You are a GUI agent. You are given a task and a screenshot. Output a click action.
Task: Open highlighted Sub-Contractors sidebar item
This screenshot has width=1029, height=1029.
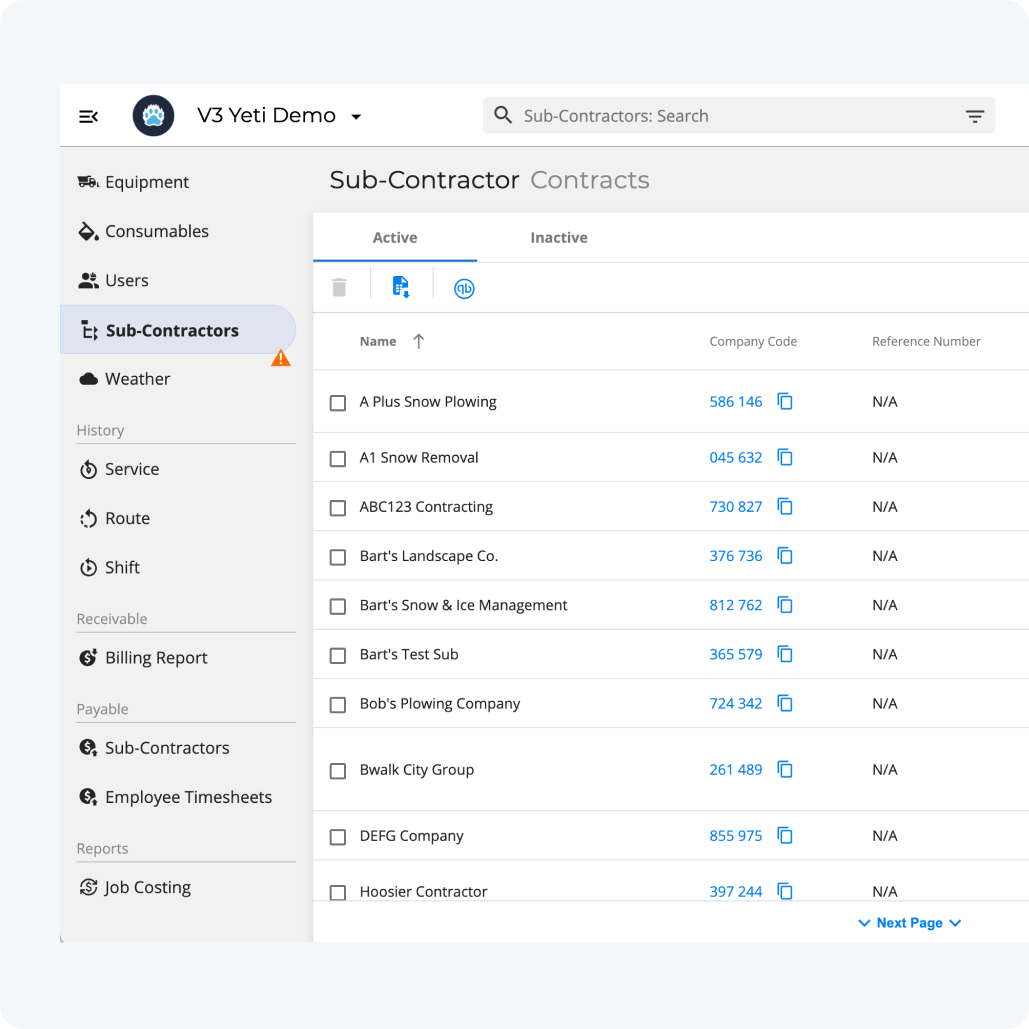(x=178, y=329)
